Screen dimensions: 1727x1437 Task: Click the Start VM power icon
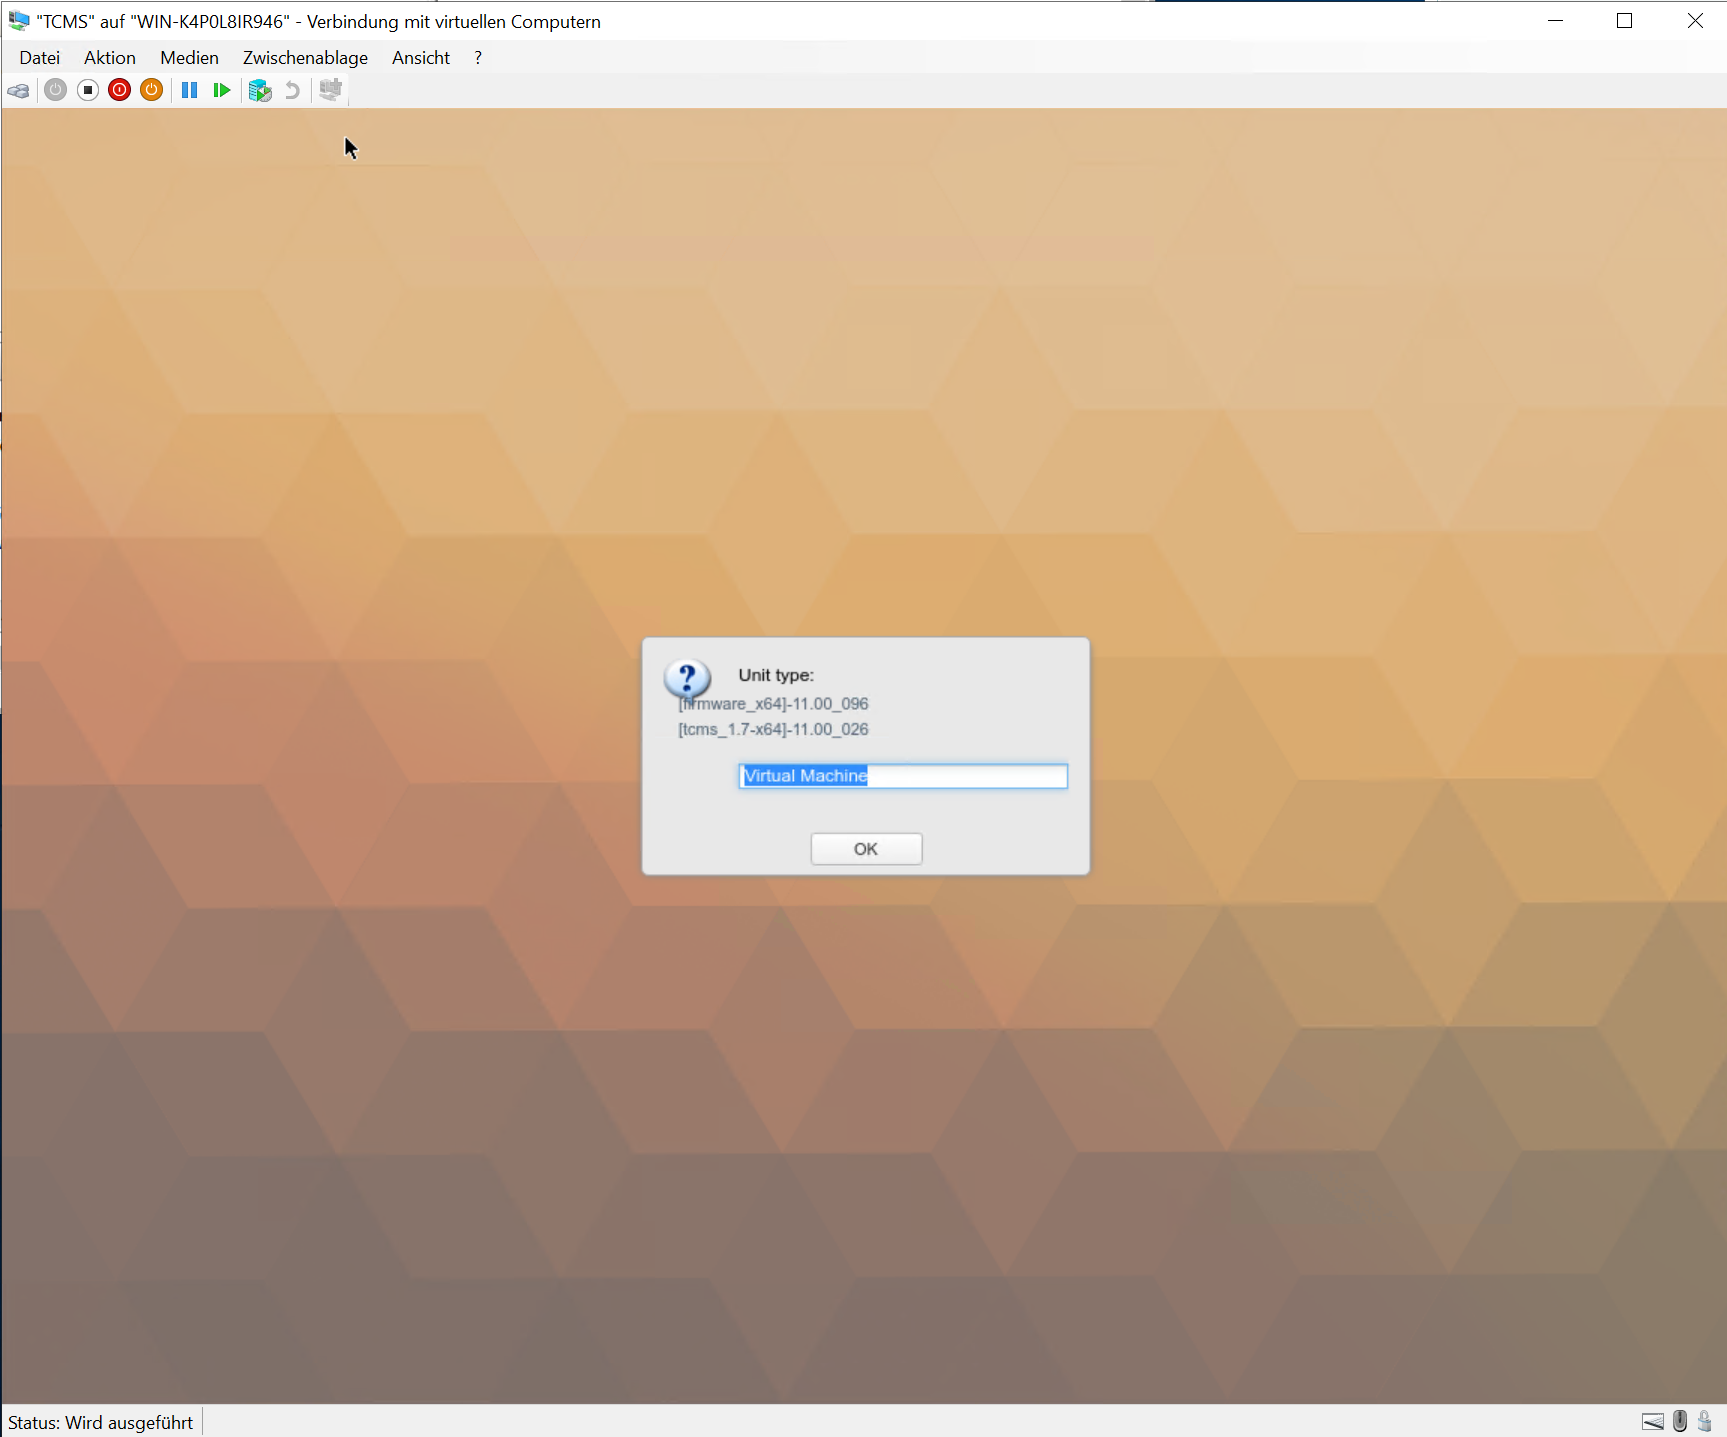pyautogui.click(x=56, y=91)
